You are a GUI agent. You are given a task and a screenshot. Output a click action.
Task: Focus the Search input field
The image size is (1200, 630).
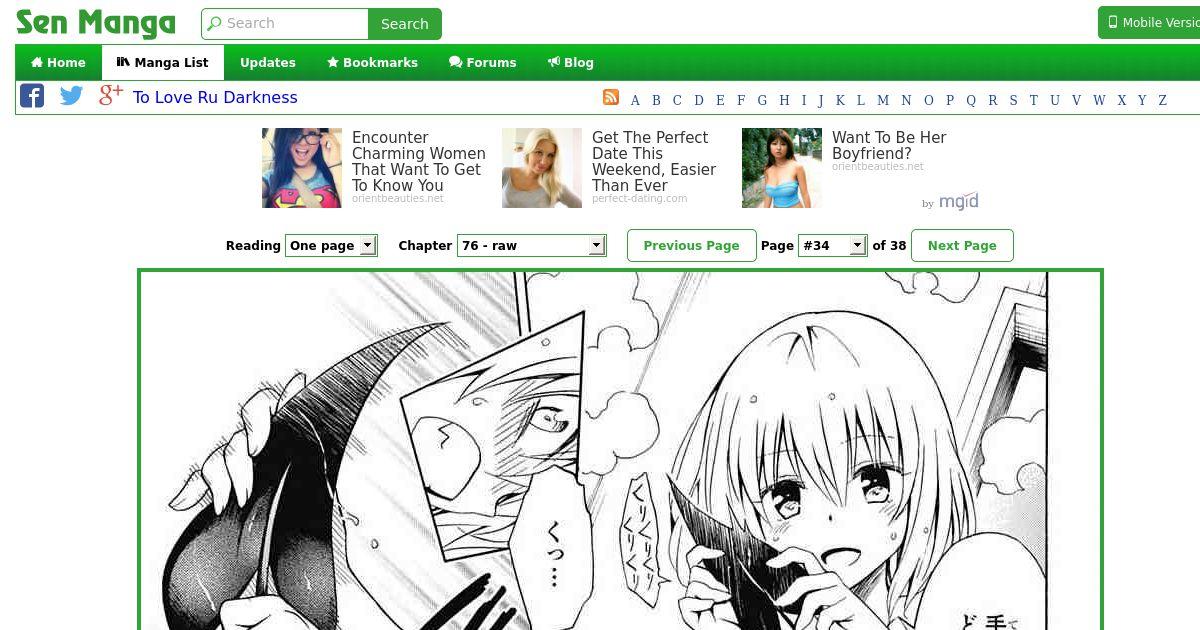[285, 24]
